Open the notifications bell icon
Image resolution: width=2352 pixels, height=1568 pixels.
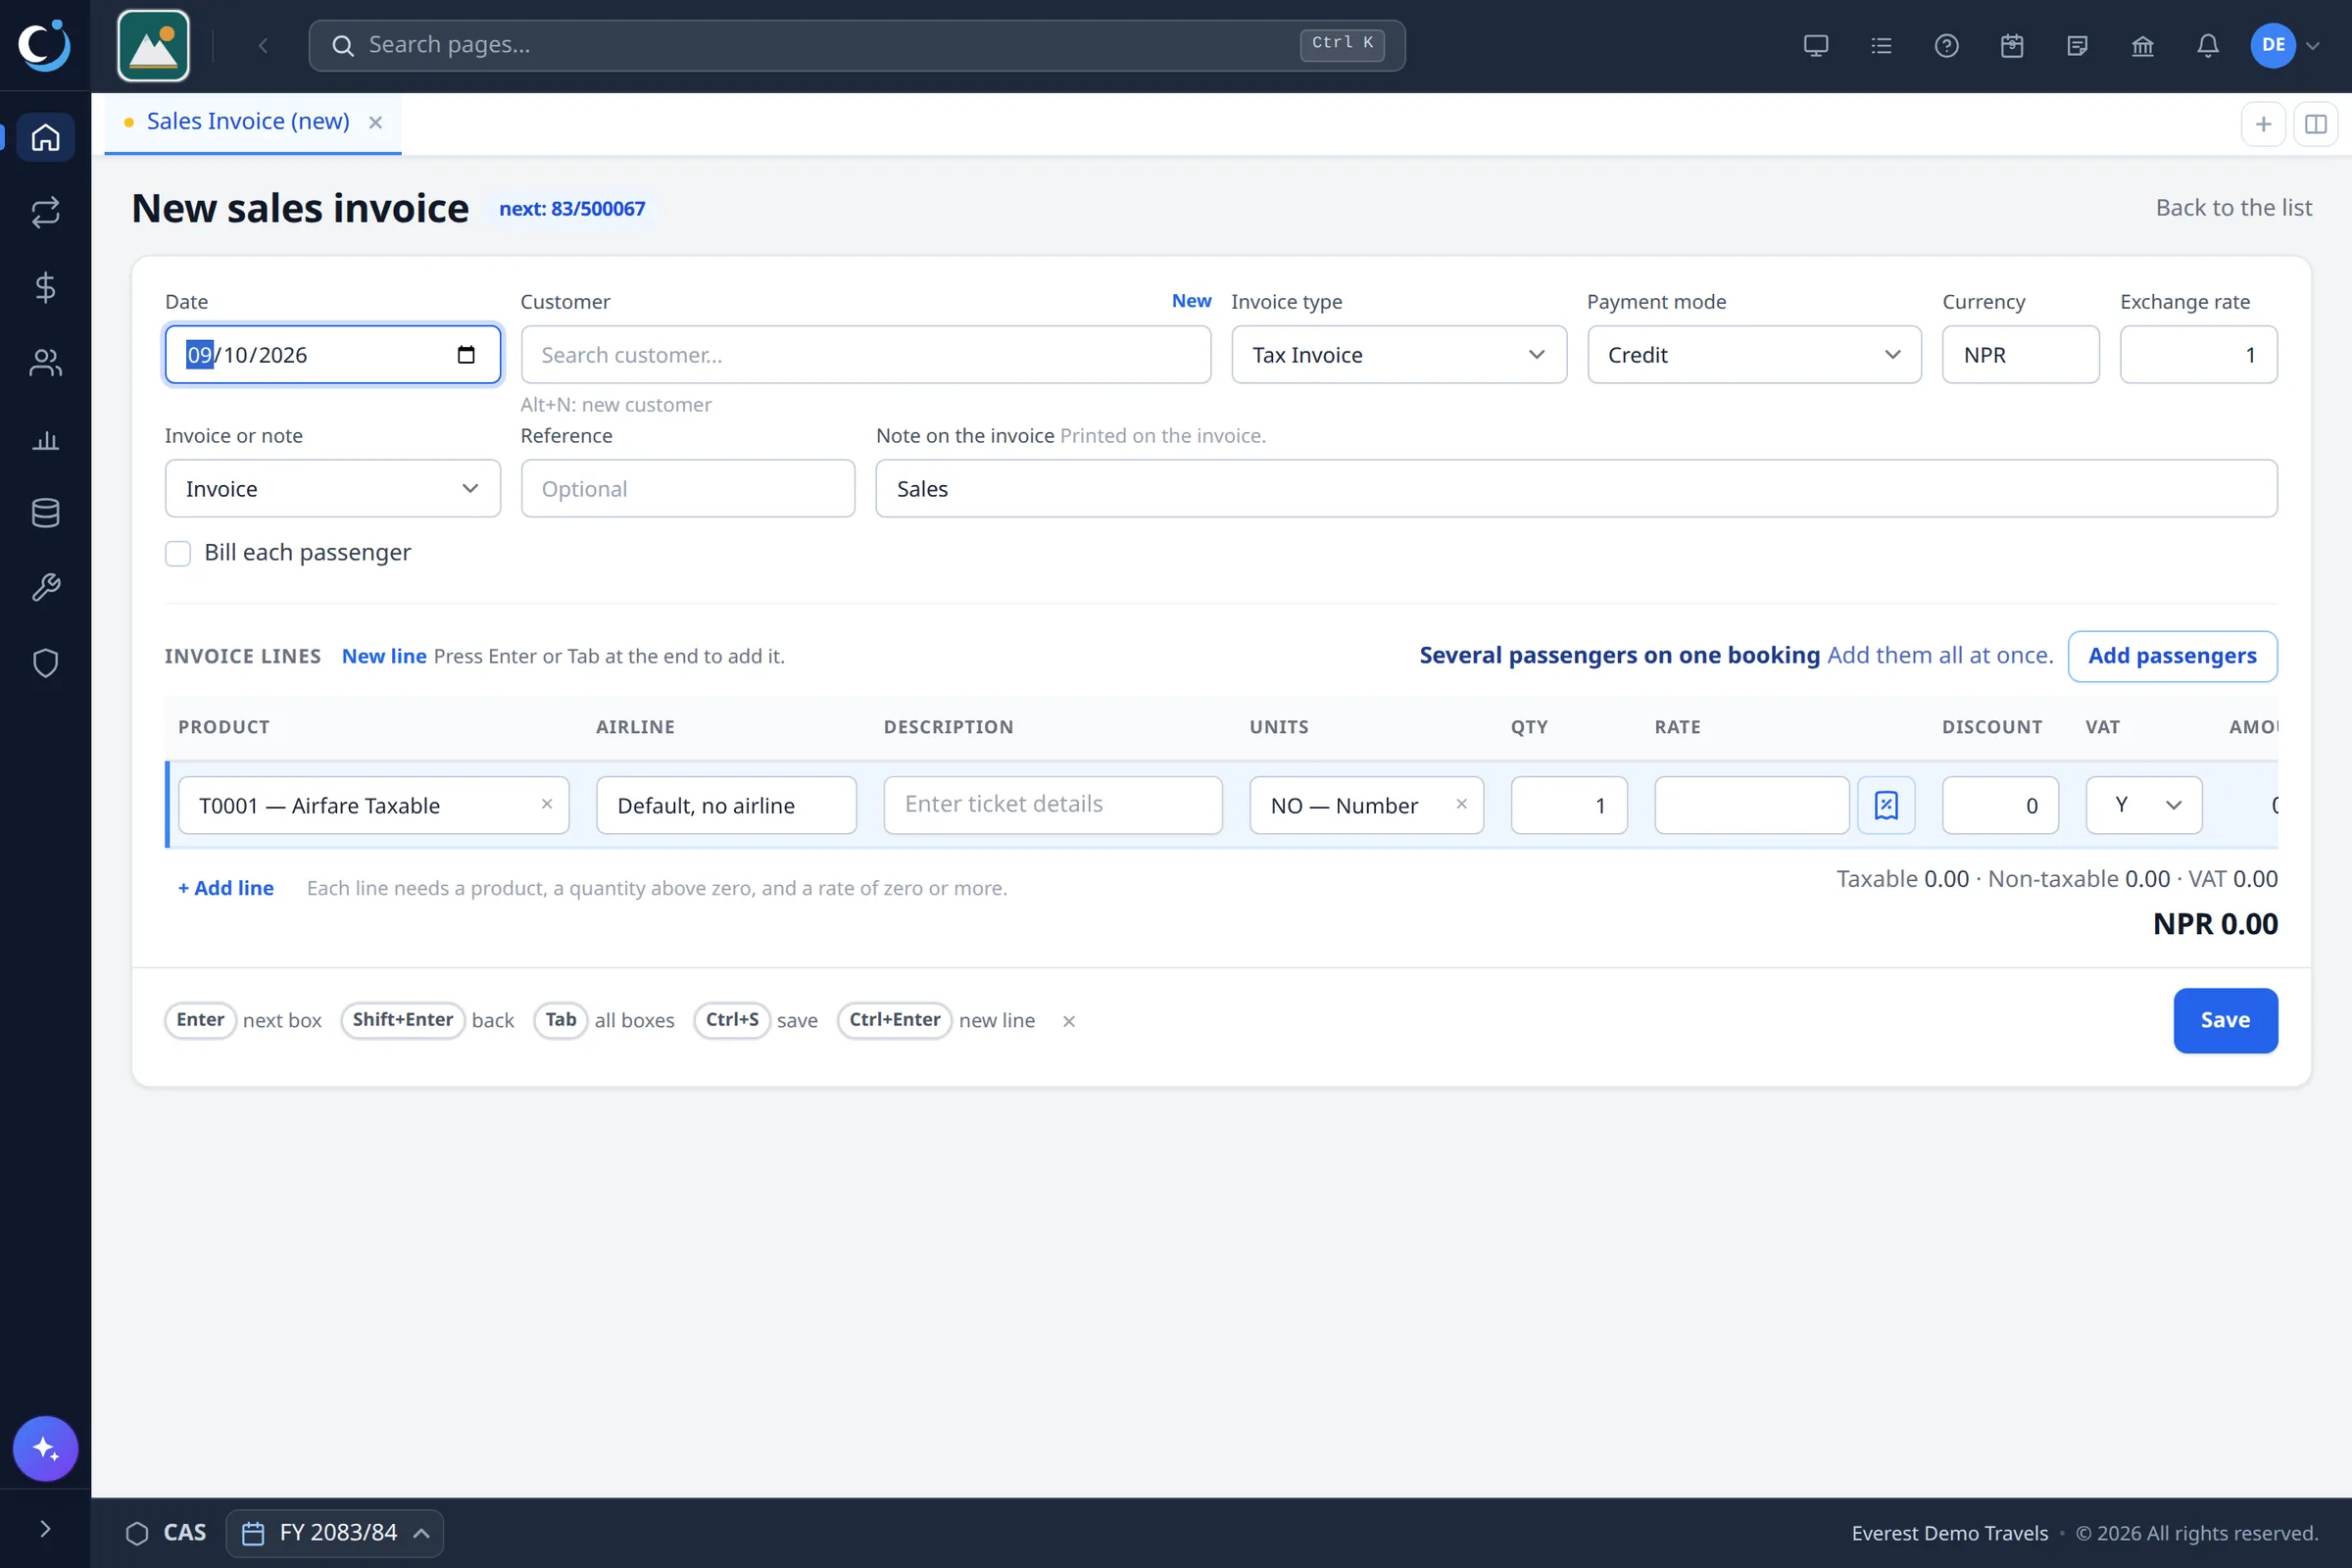[x=2208, y=45]
